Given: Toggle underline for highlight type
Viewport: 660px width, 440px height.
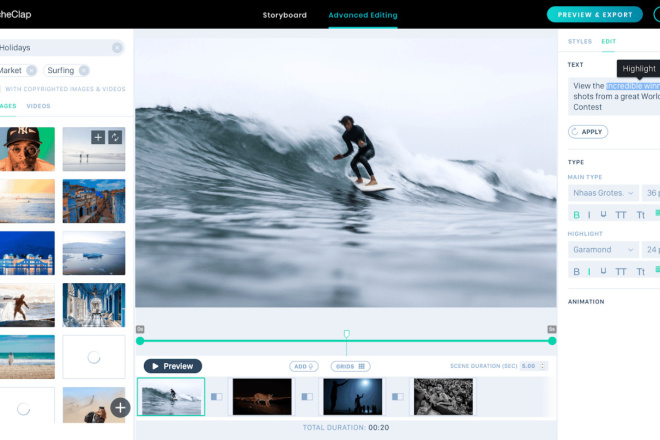Looking at the screenshot, I should click(603, 271).
